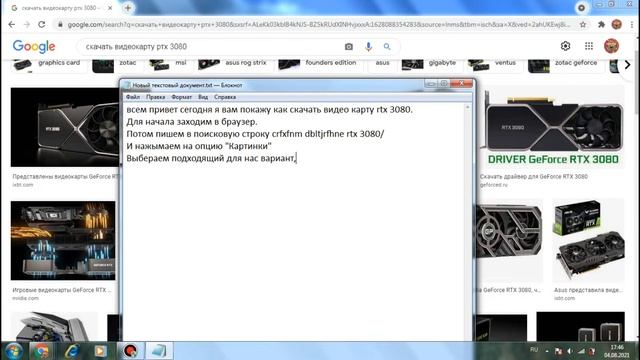
Task: Open the Chrome profile avatar in toolbar
Action: point(616,24)
